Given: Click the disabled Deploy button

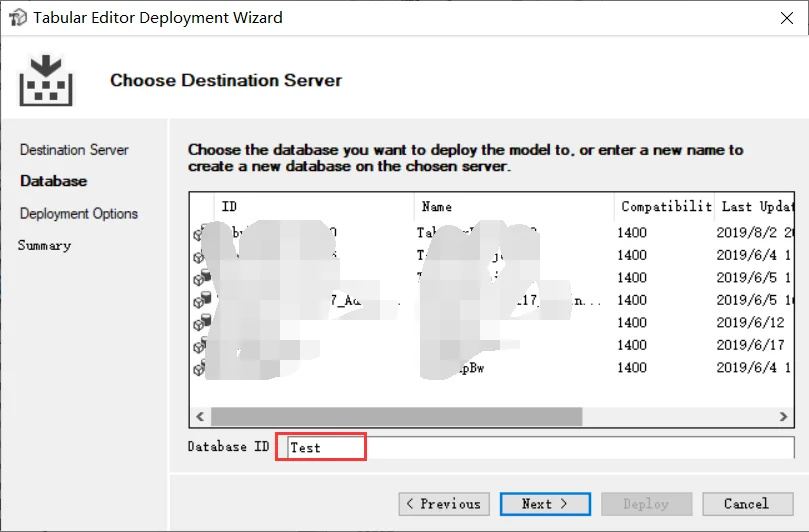Looking at the screenshot, I should (x=646, y=504).
